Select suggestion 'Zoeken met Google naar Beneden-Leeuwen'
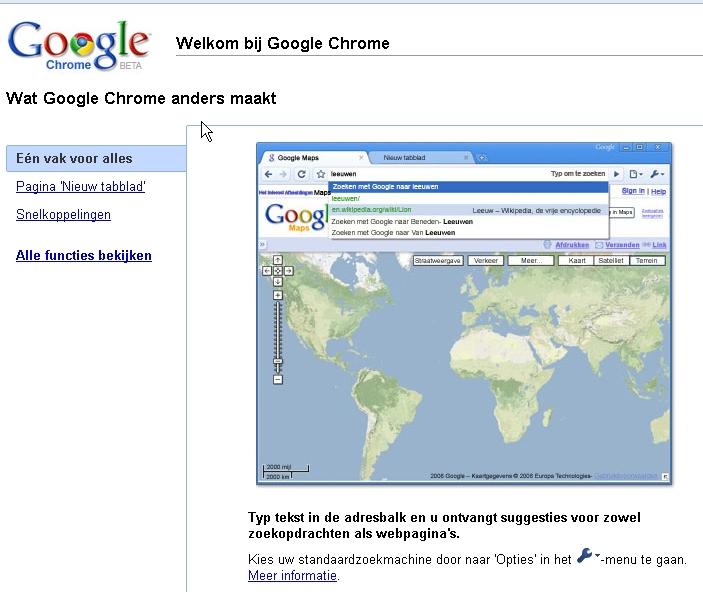This screenshot has height=592, width=703. [469, 222]
